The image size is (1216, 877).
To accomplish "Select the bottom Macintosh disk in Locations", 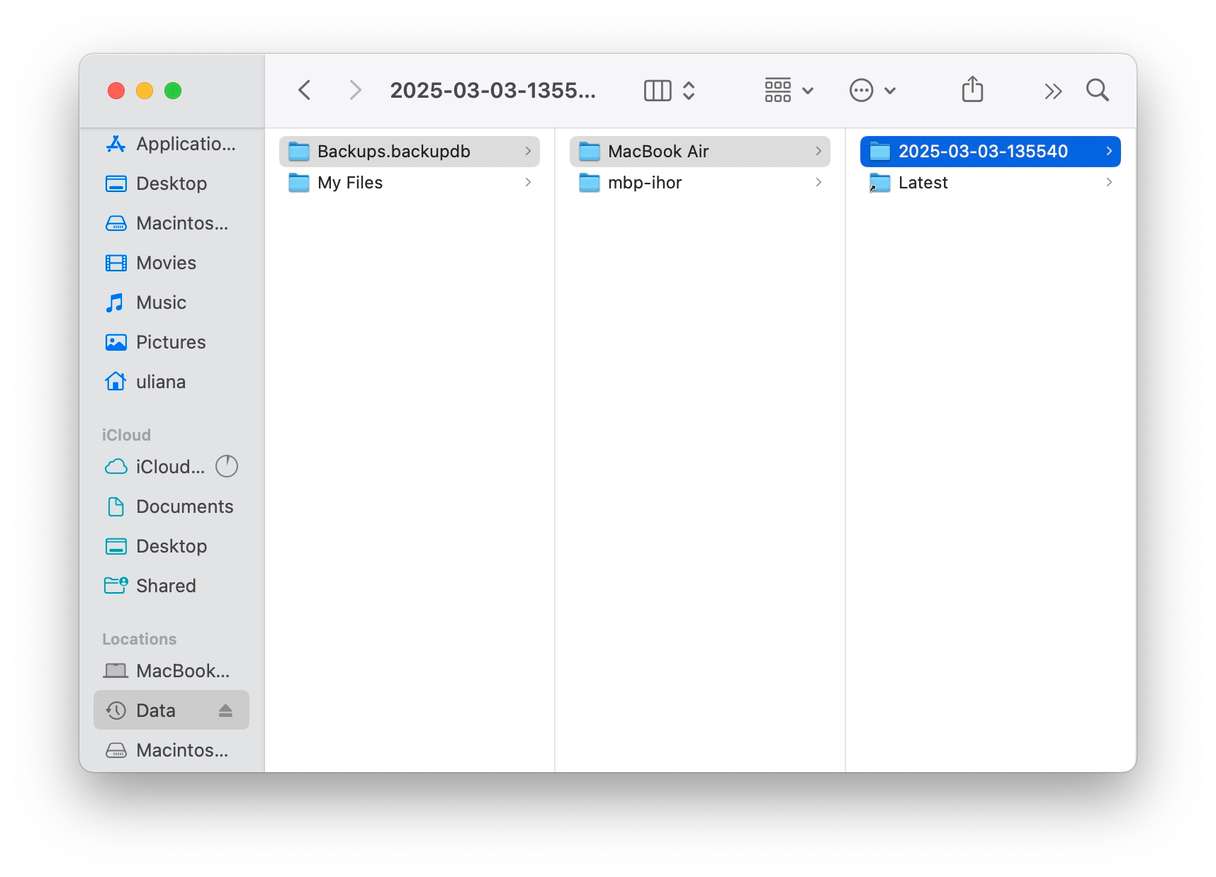I will tap(171, 750).
